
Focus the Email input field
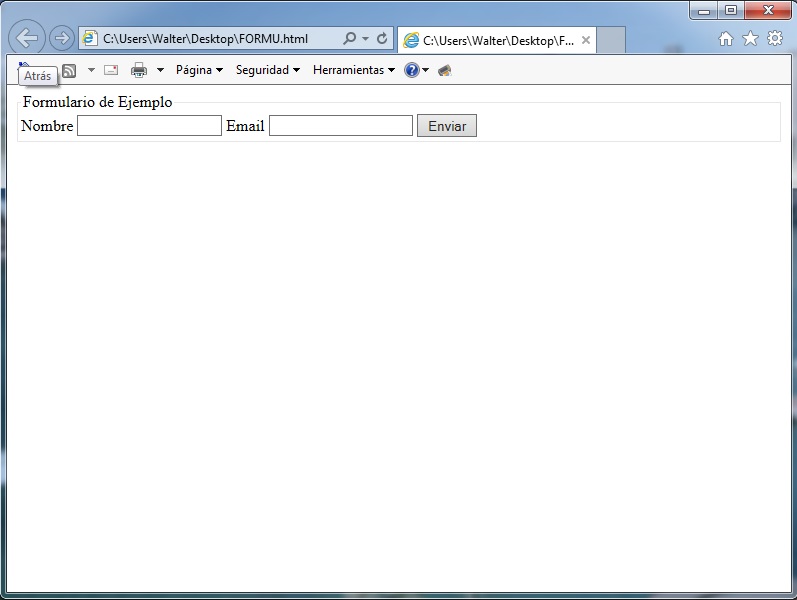[341, 126]
